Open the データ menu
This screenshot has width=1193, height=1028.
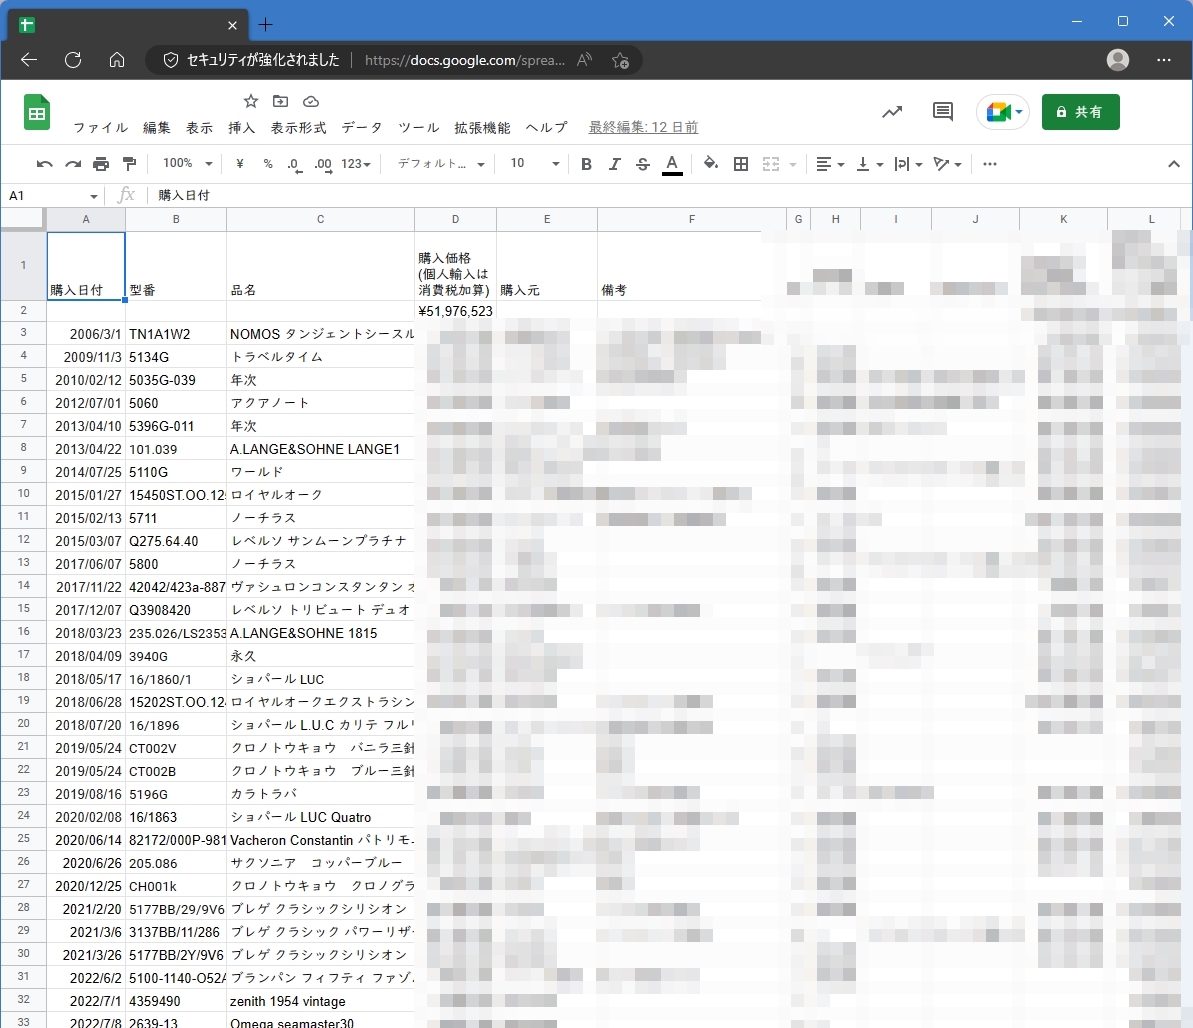[x=362, y=128]
